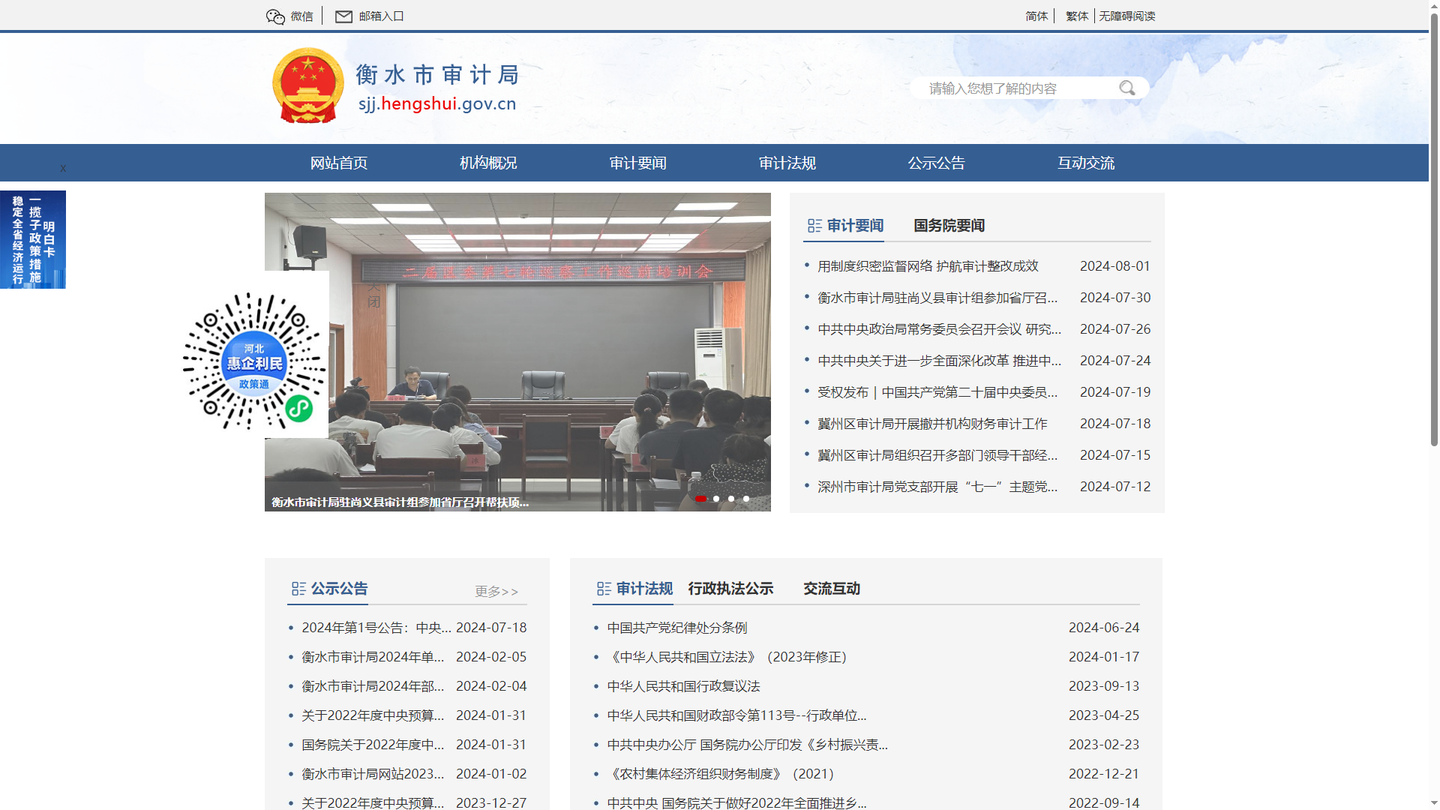Select the fourth carousel dot
1440x810 pixels.
click(746, 498)
